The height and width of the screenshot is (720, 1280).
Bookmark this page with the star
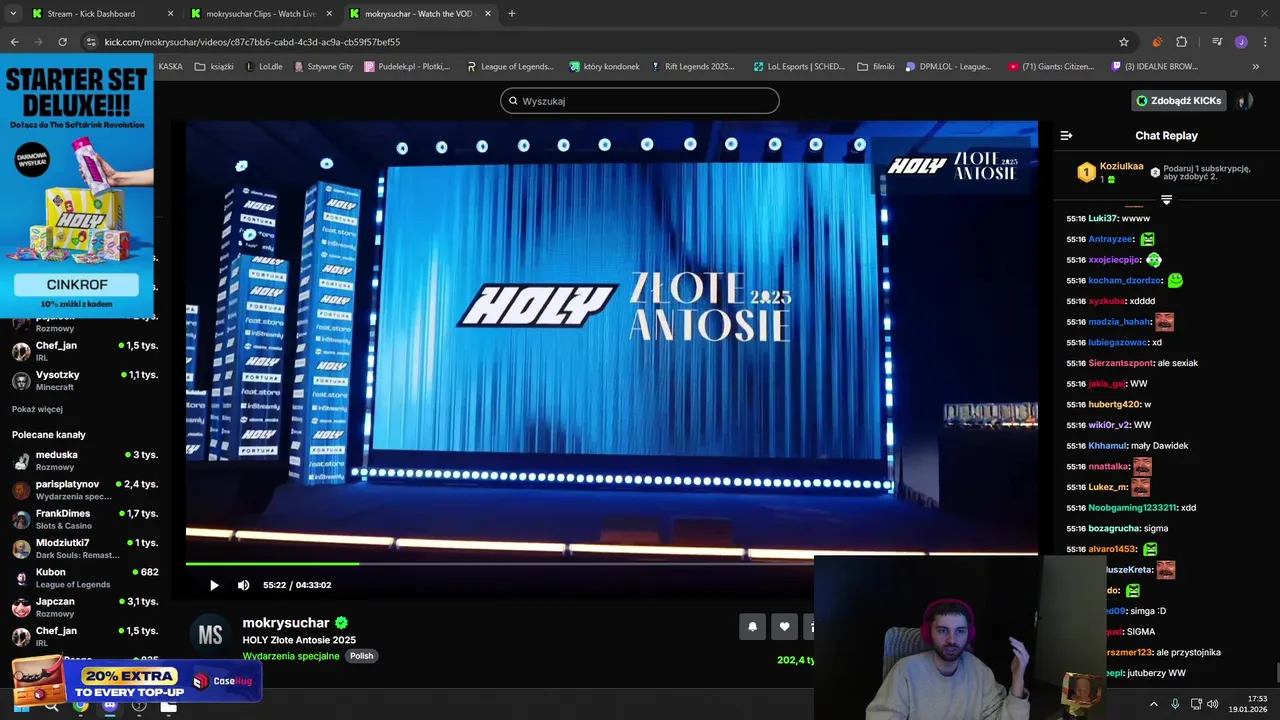click(x=1124, y=42)
